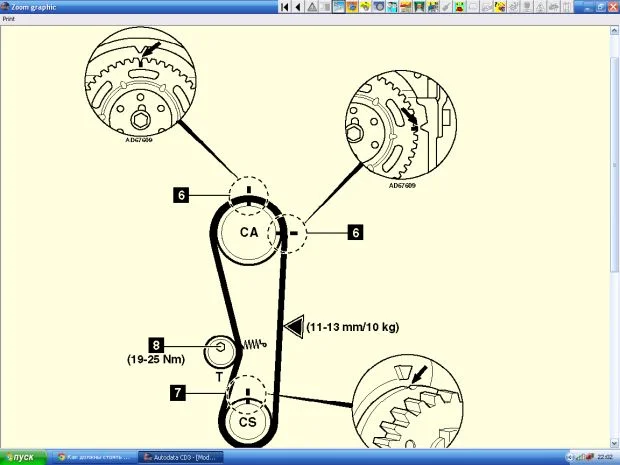Open the пуск Start menu
The width and height of the screenshot is (620, 465).
(19, 457)
